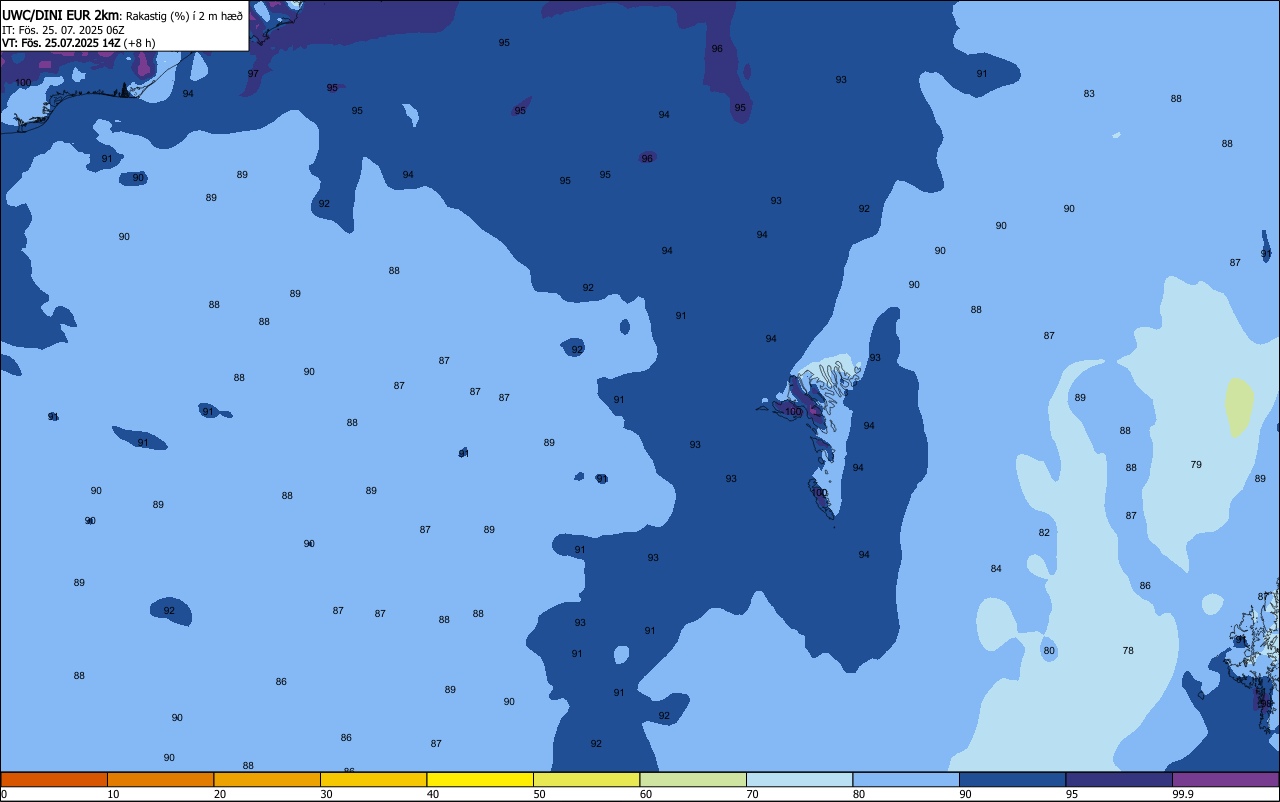Click the 60–70 light green legend swatch

(693, 779)
